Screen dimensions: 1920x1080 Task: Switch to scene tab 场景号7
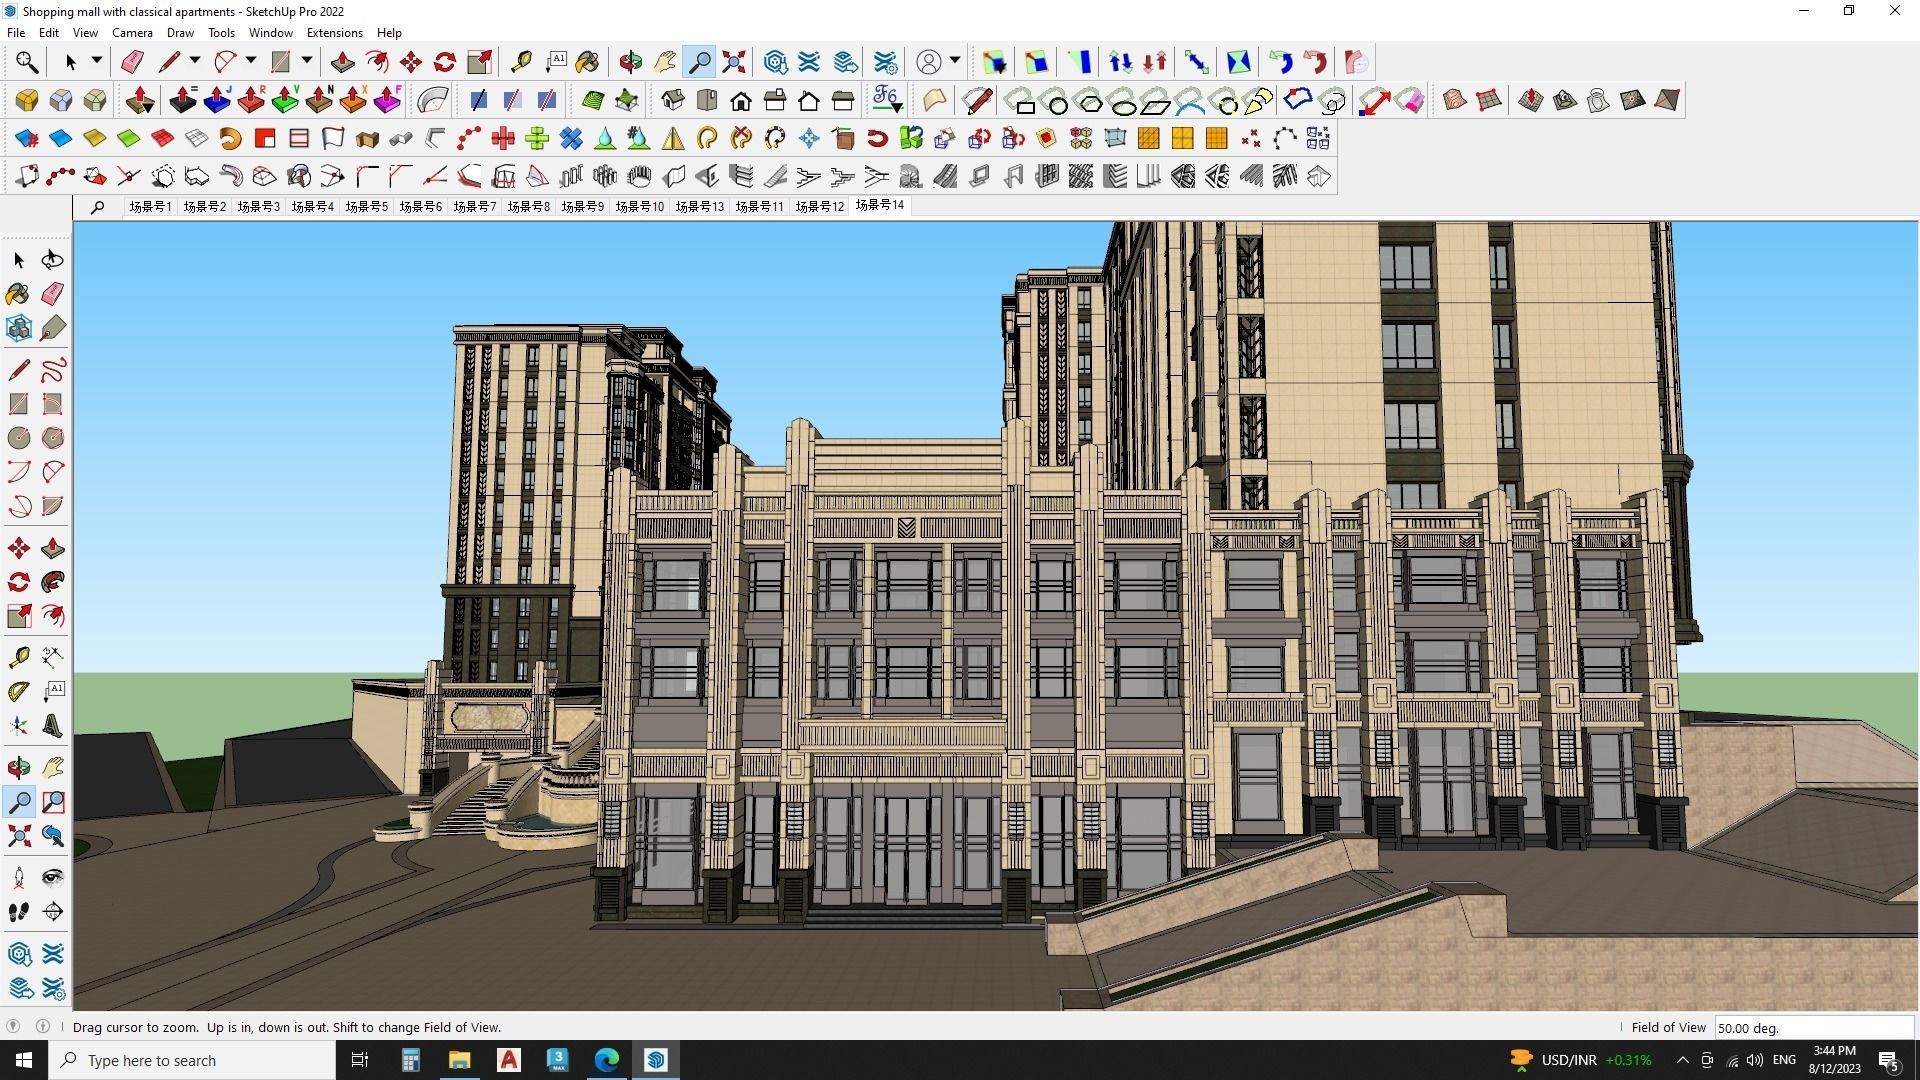pos(474,207)
